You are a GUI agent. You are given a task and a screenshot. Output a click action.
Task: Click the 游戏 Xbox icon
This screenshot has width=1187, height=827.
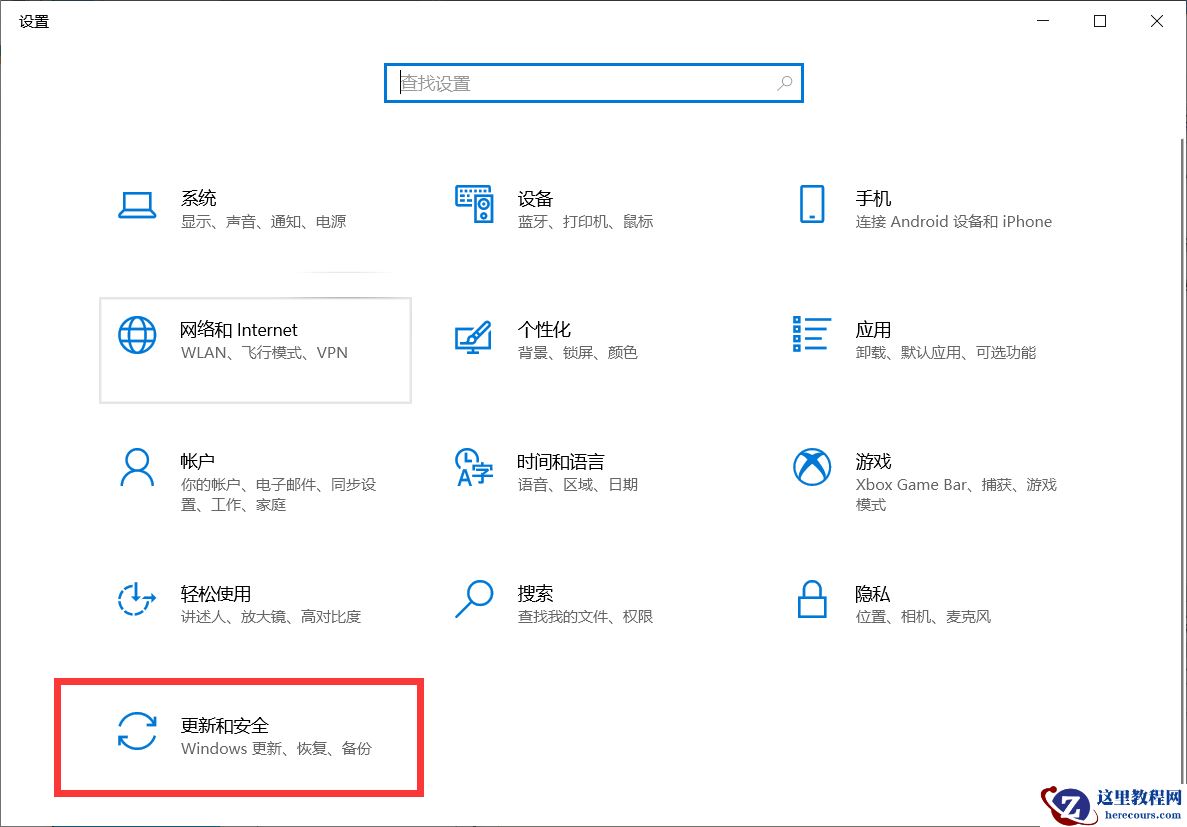(812, 467)
